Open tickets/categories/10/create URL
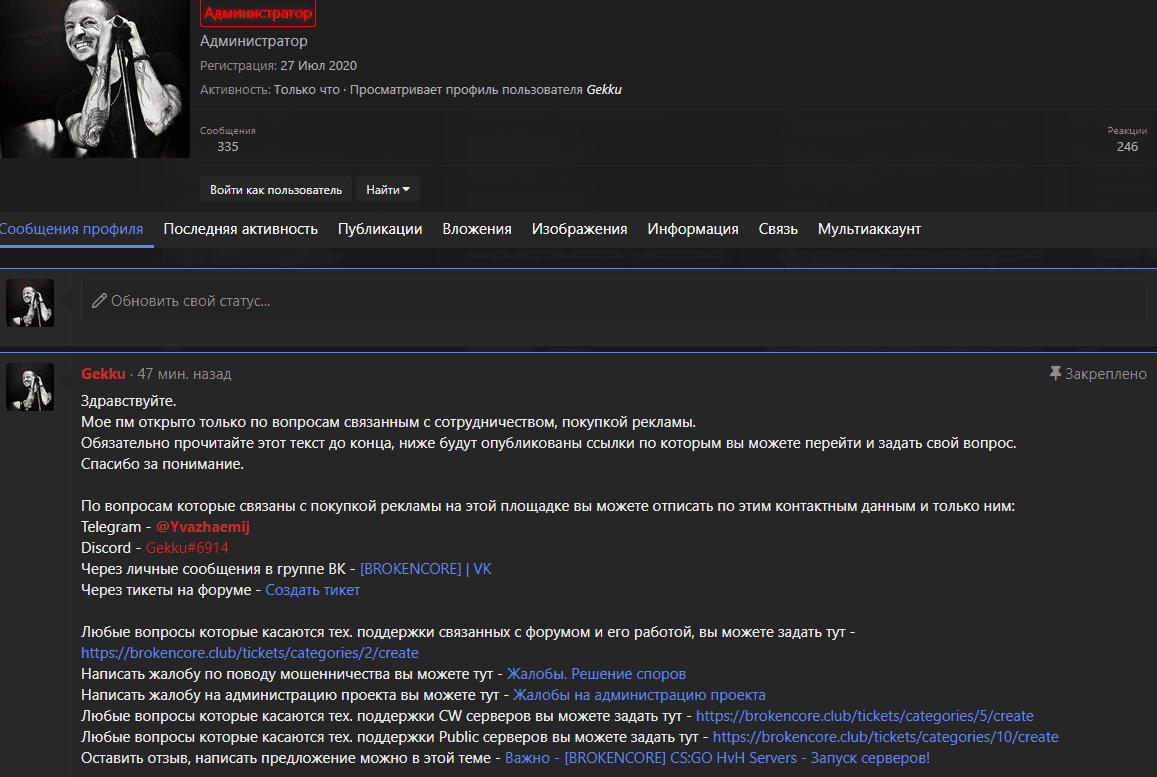The image size is (1157, 777). pyautogui.click(x=885, y=736)
